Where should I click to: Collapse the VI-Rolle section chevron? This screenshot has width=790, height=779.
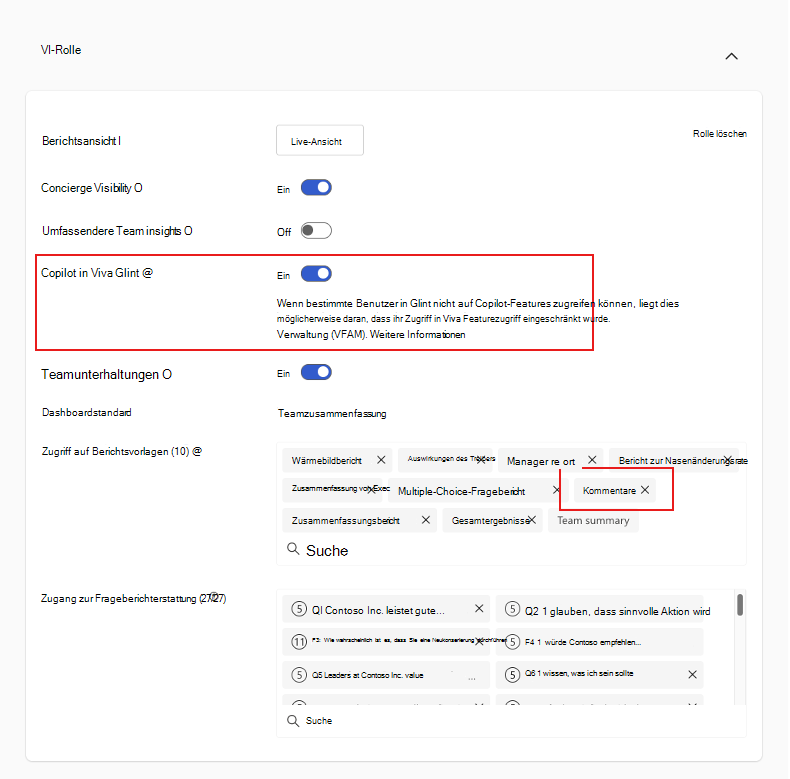[731, 56]
